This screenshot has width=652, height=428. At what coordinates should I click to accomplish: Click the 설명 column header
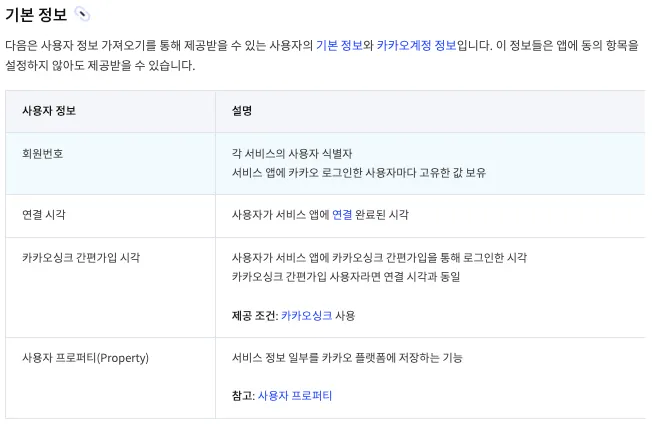click(x=242, y=111)
